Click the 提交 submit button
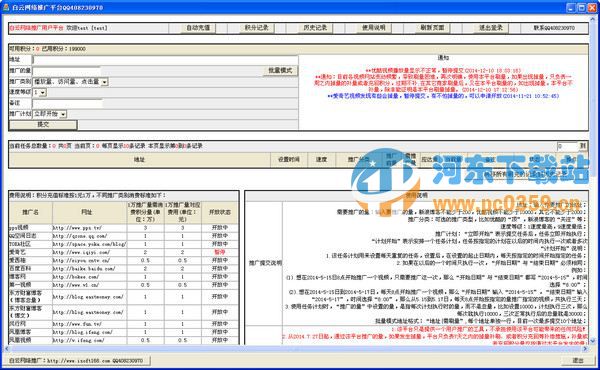 tap(43, 124)
